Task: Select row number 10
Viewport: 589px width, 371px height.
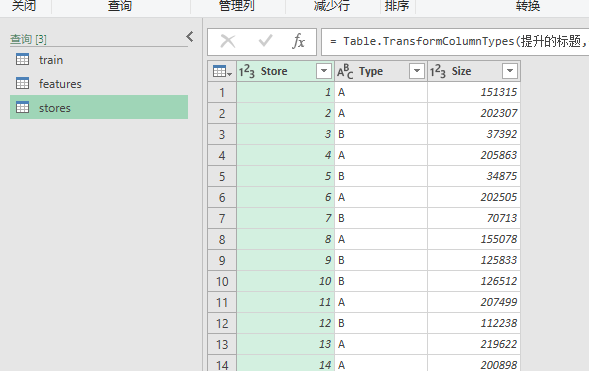Action: point(222,282)
